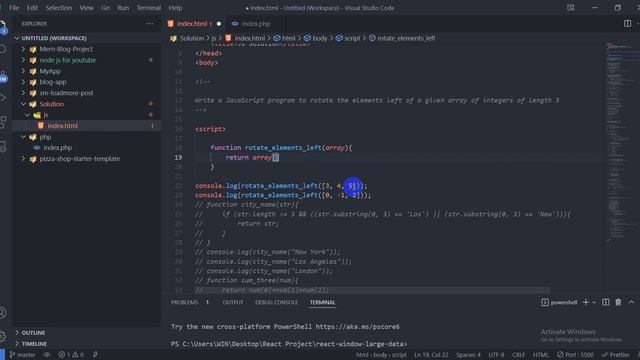Expand MyApp folder
The image size is (640, 360).
(23, 71)
